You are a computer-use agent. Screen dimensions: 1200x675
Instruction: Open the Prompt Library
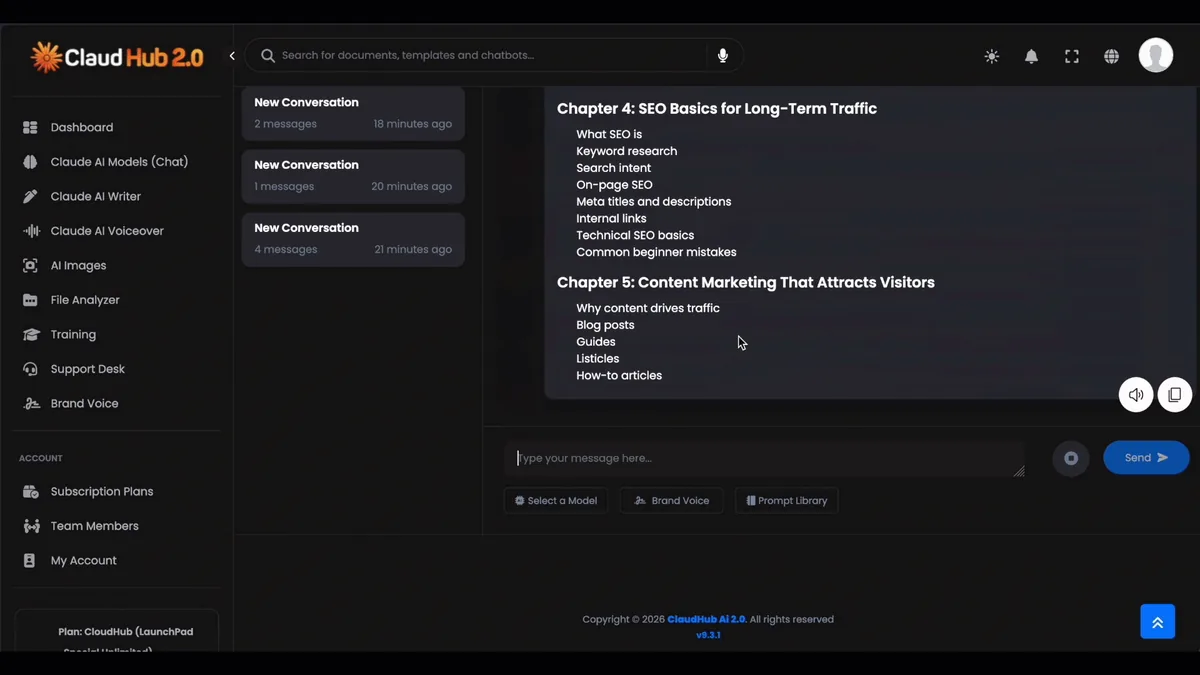(x=787, y=501)
